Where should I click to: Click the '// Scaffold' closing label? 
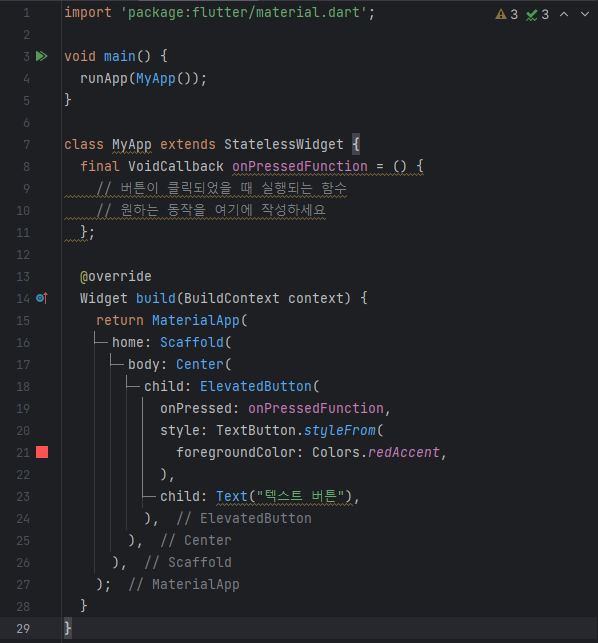(188, 563)
